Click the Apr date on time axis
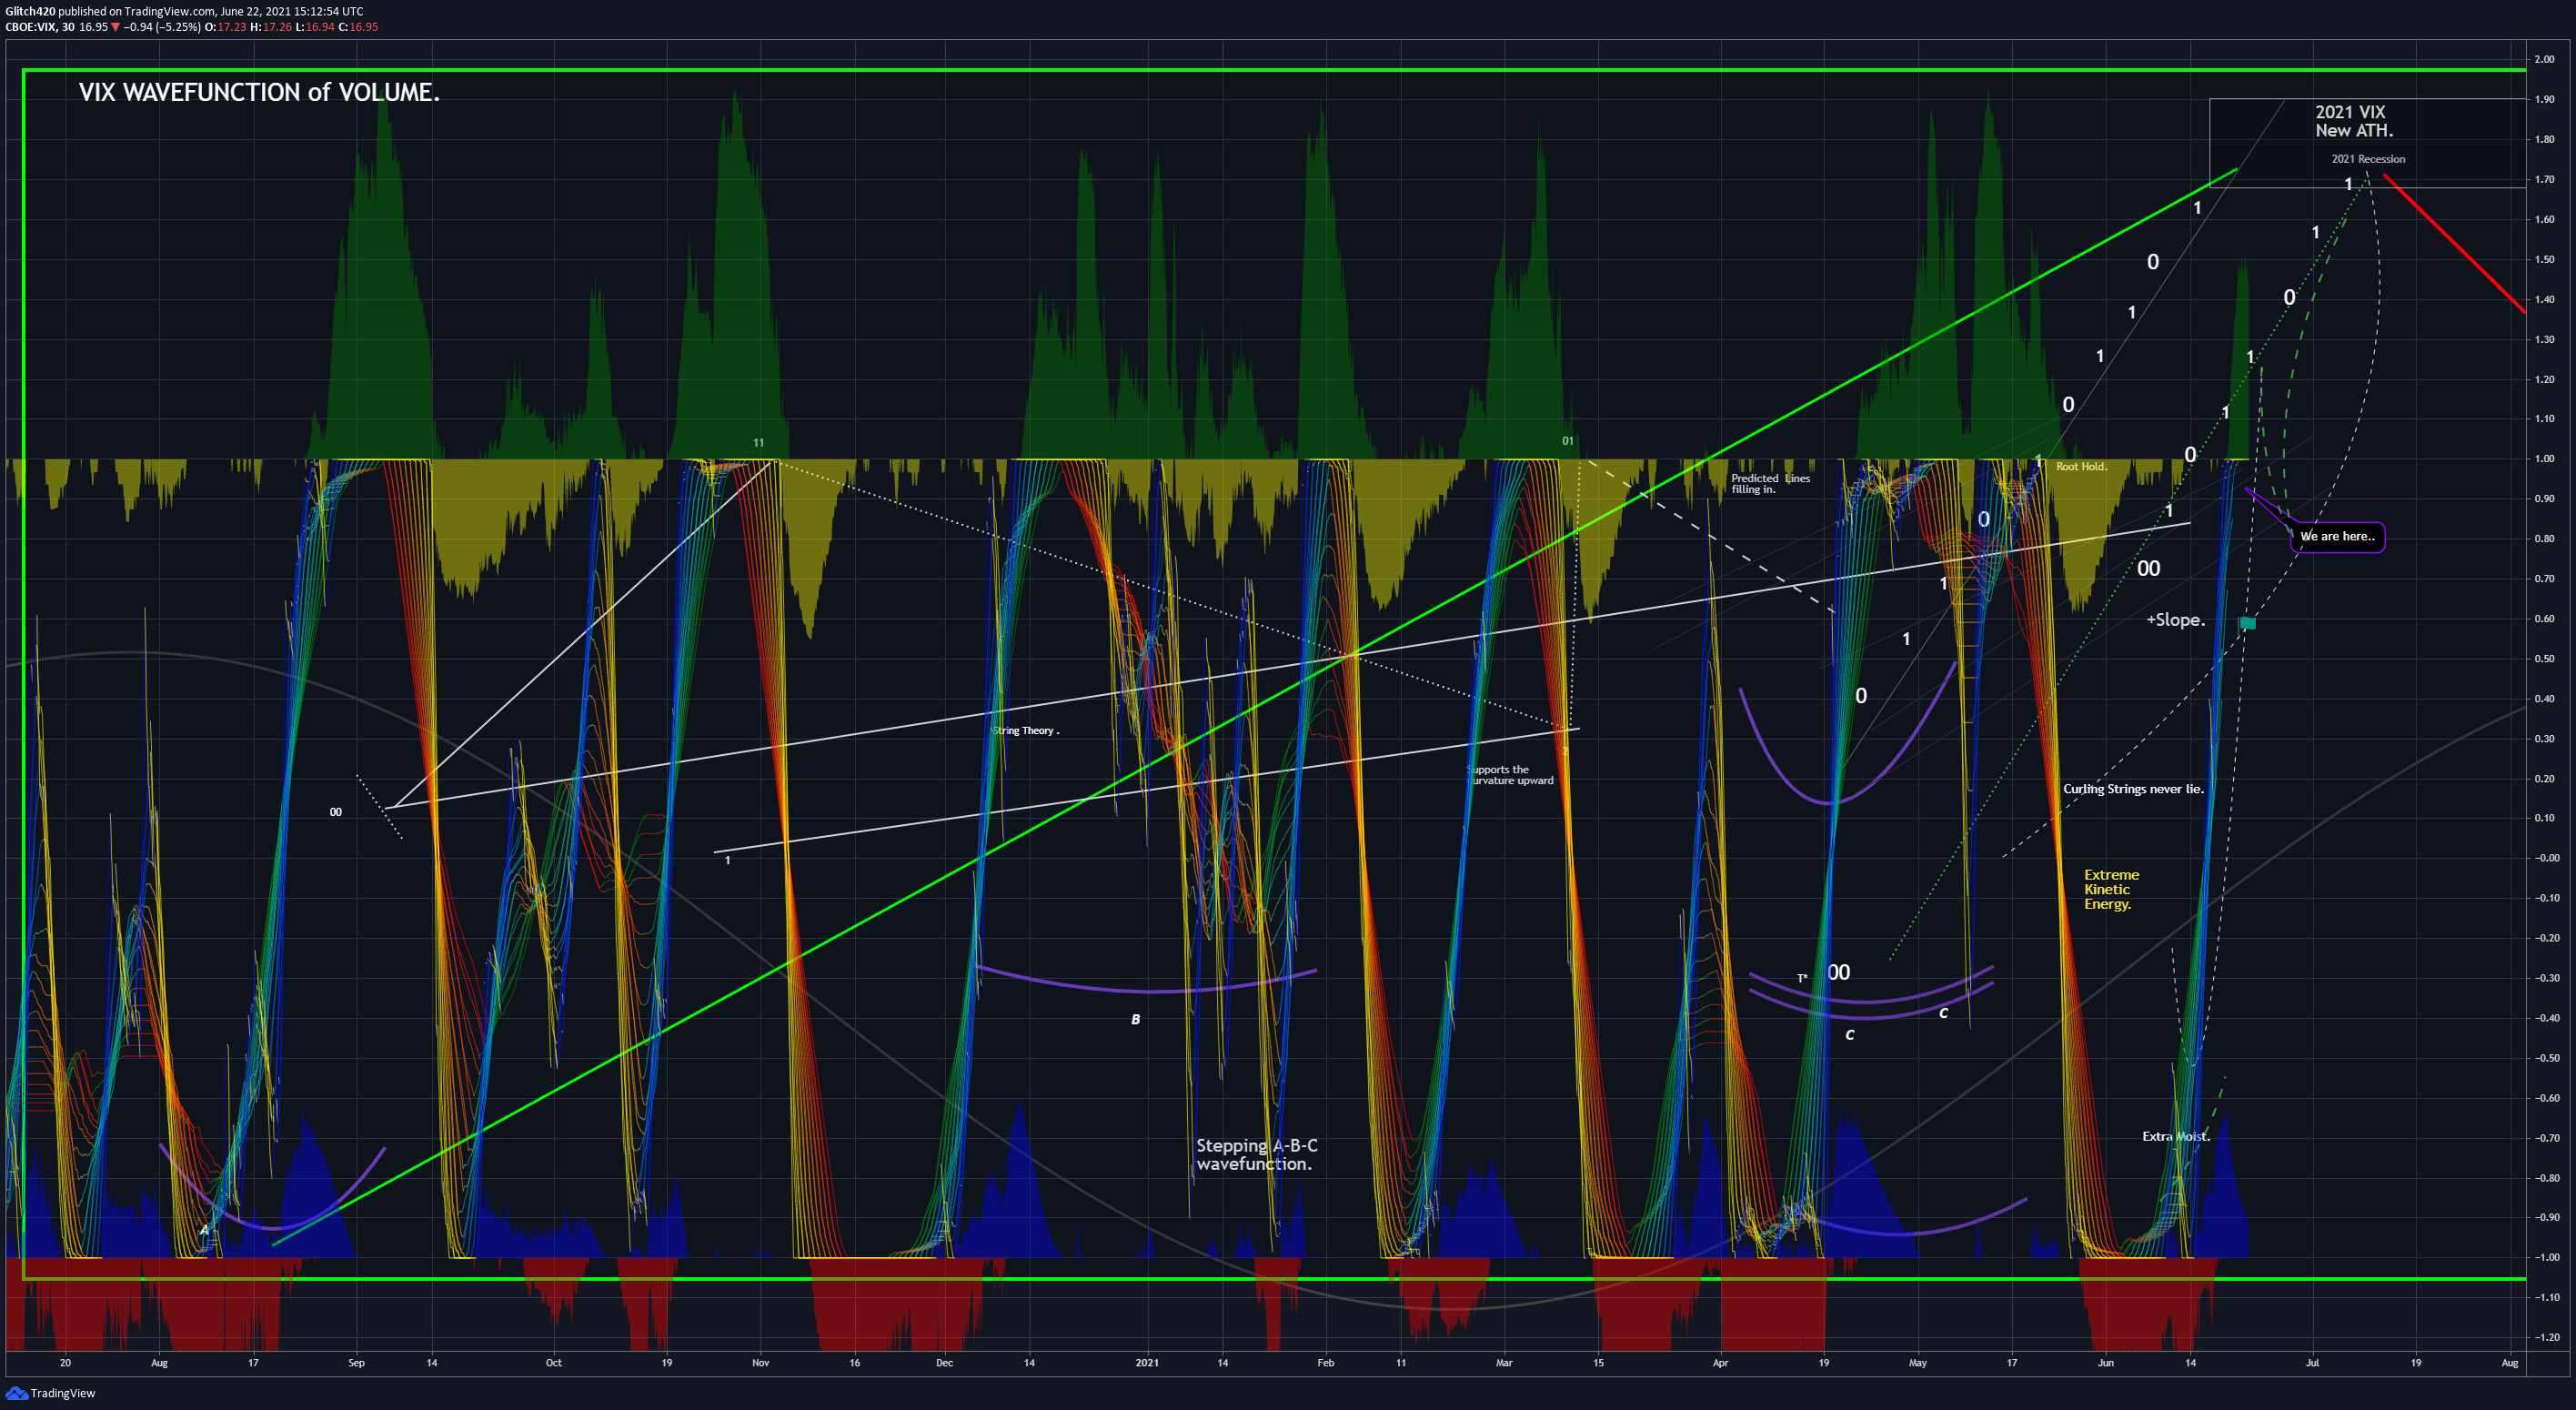The height and width of the screenshot is (1410, 2576). click(x=1720, y=1363)
